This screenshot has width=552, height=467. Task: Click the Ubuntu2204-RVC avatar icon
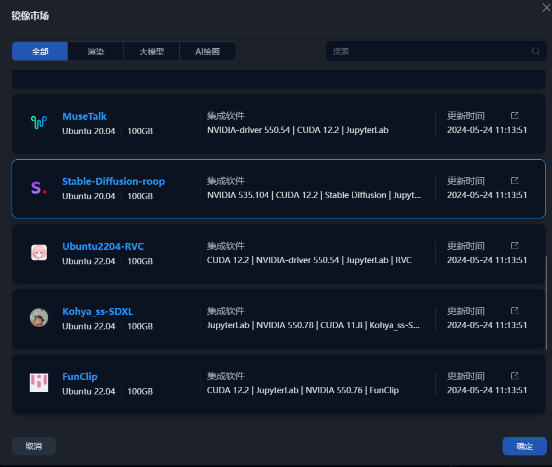coord(39,252)
